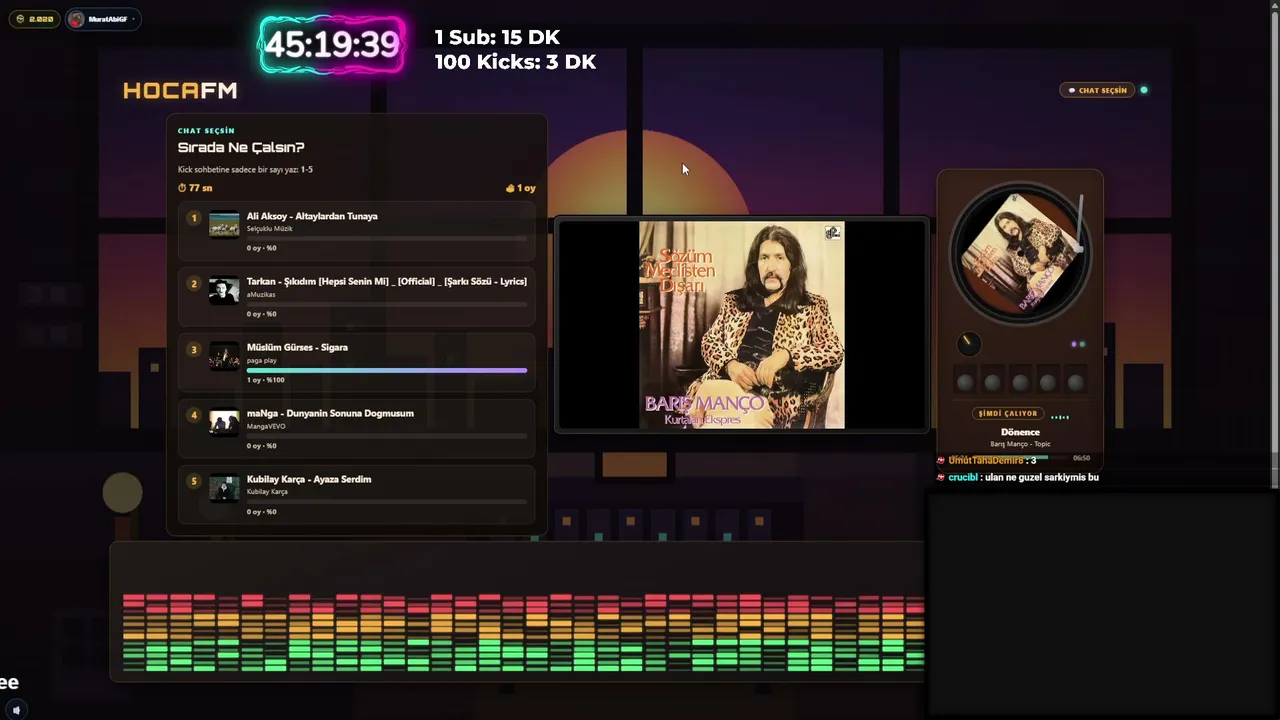Select the number 3 badge for Müslüm Gürses

pos(194,350)
